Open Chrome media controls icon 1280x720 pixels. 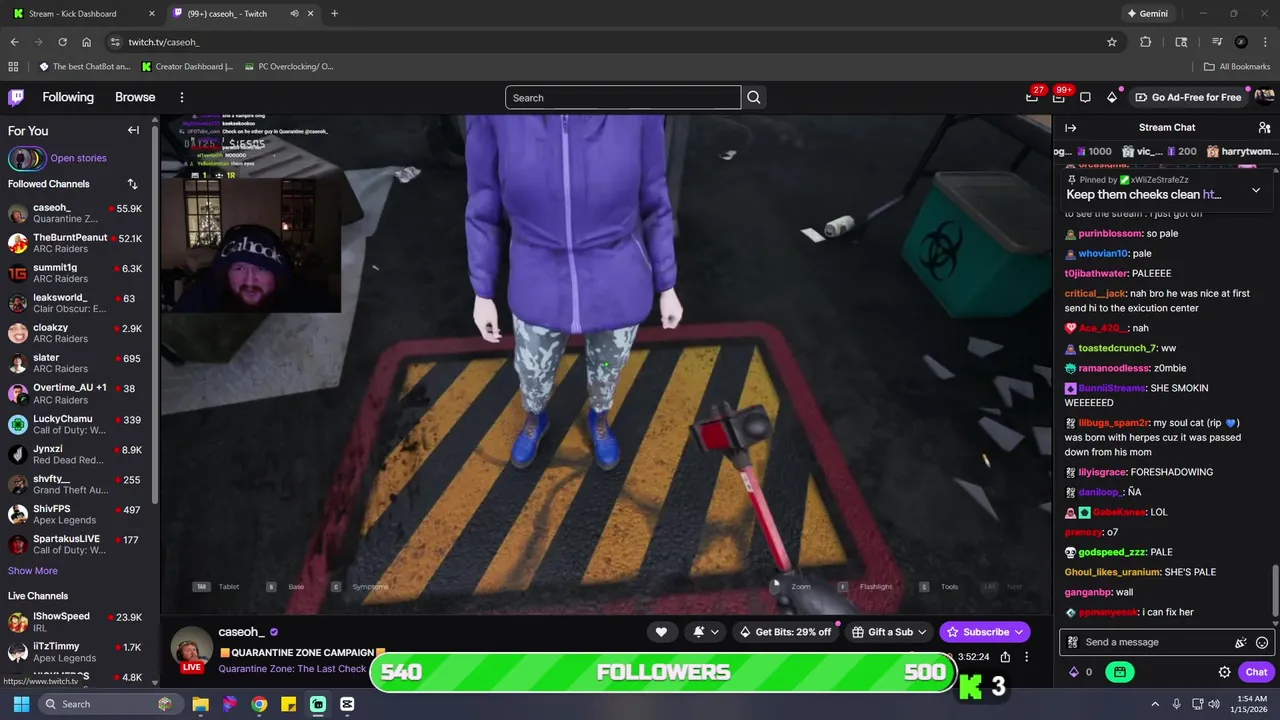click(x=1217, y=42)
